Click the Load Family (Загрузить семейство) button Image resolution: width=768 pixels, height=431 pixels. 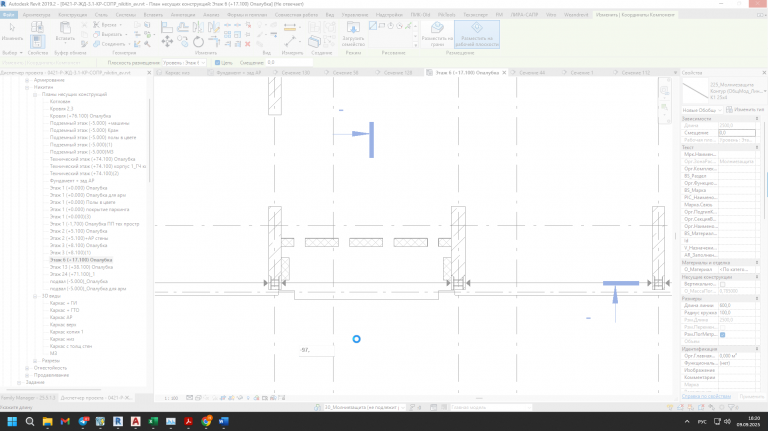[x=353, y=33]
